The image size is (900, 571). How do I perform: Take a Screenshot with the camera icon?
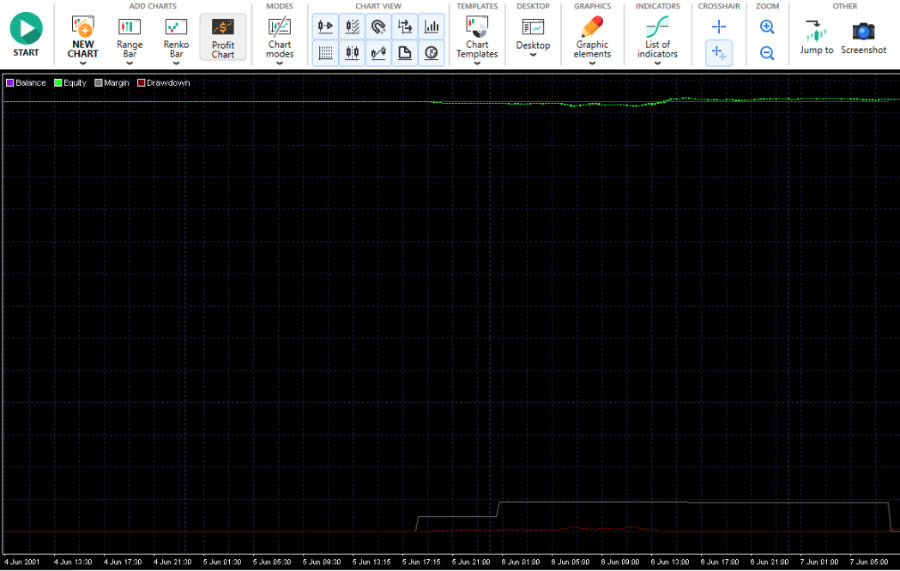click(x=863, y=37)
